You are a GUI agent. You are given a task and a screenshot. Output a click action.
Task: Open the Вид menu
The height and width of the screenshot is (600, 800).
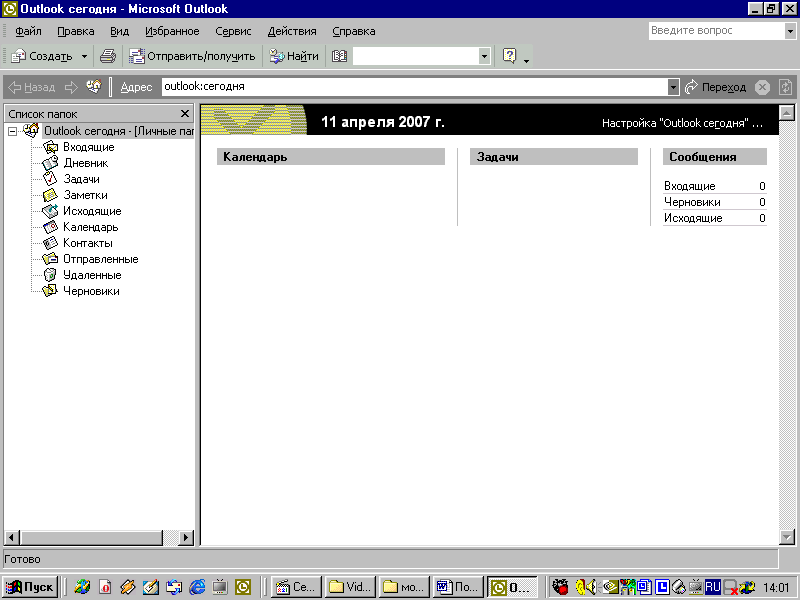(119, 31)
